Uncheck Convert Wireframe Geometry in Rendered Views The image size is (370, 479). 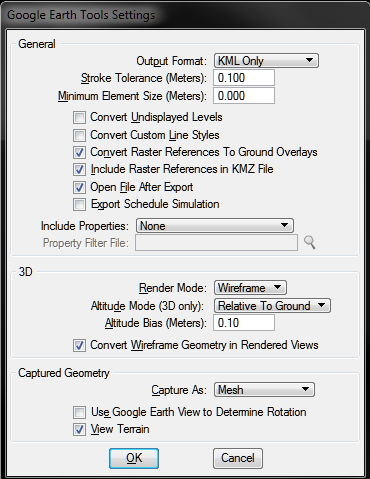click(79, 345)
